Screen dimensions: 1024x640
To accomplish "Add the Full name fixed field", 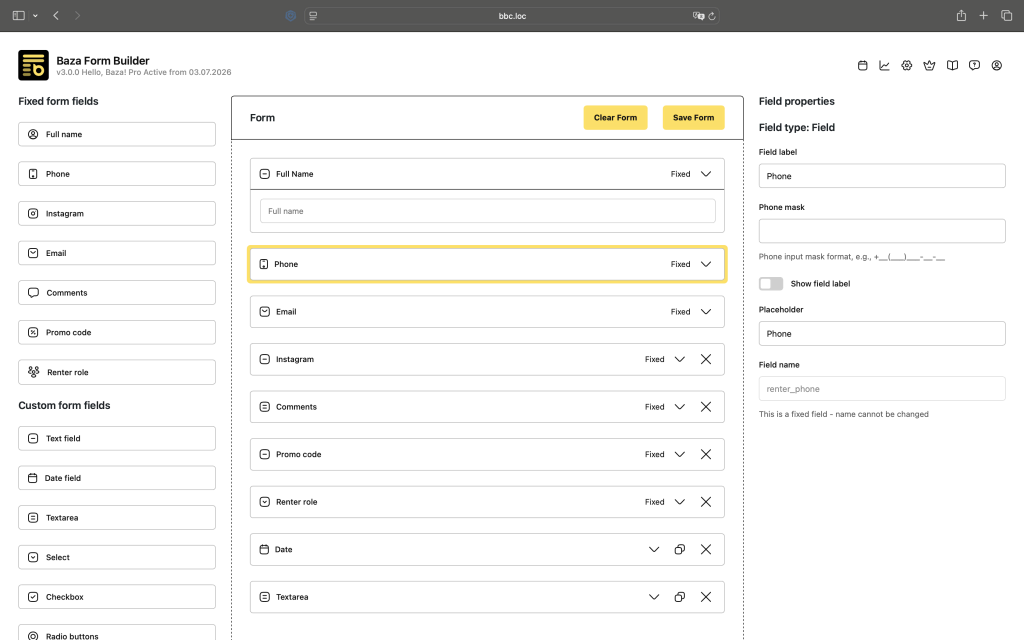I will coord(117,135).
